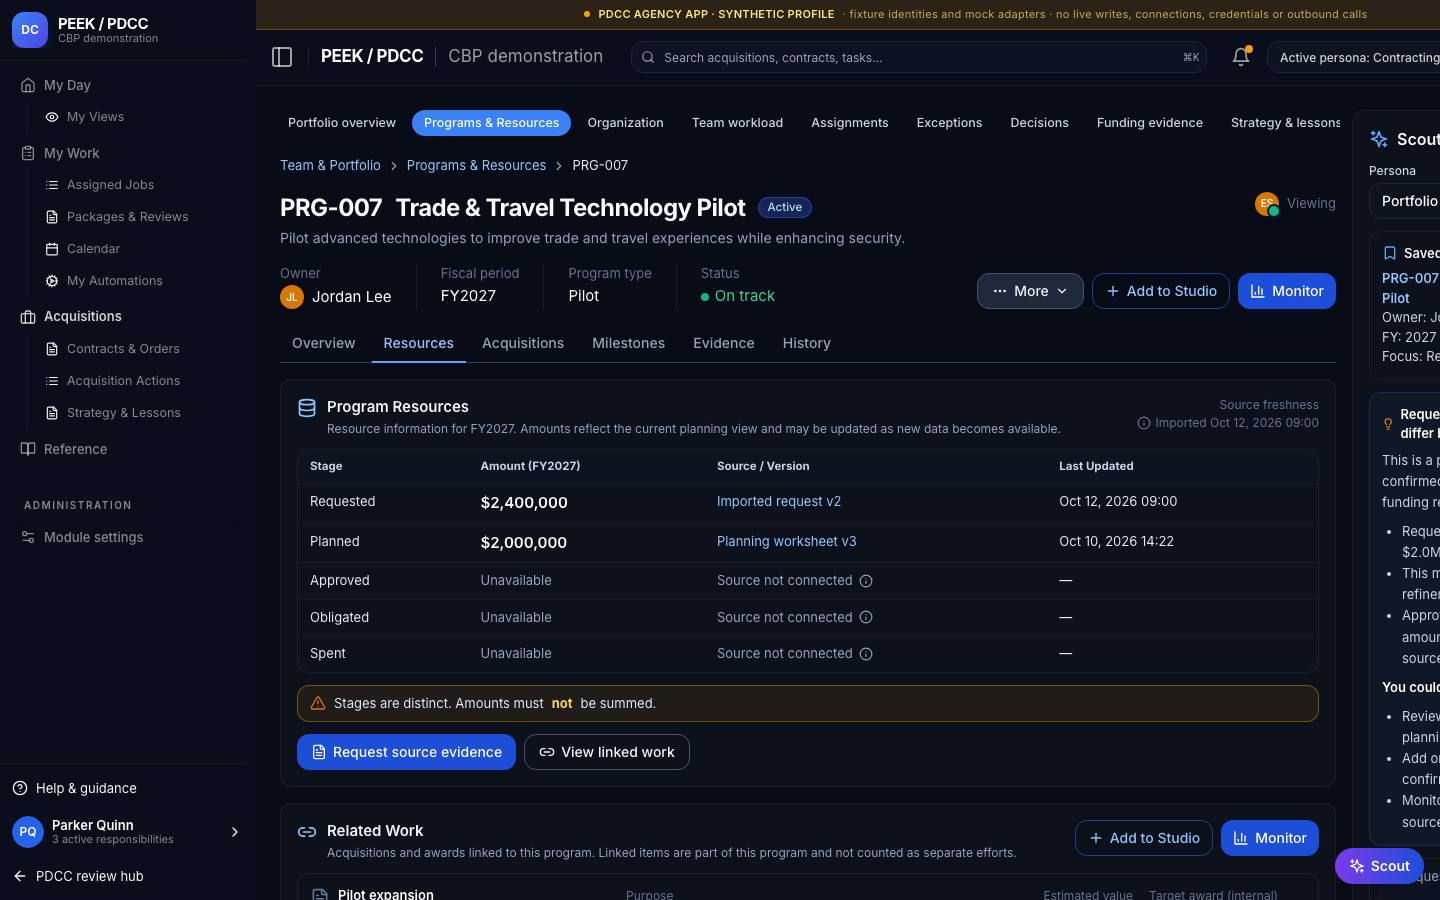Open the Active persona selector
The image size is (1440, 900).
(x=1354, y=57)
